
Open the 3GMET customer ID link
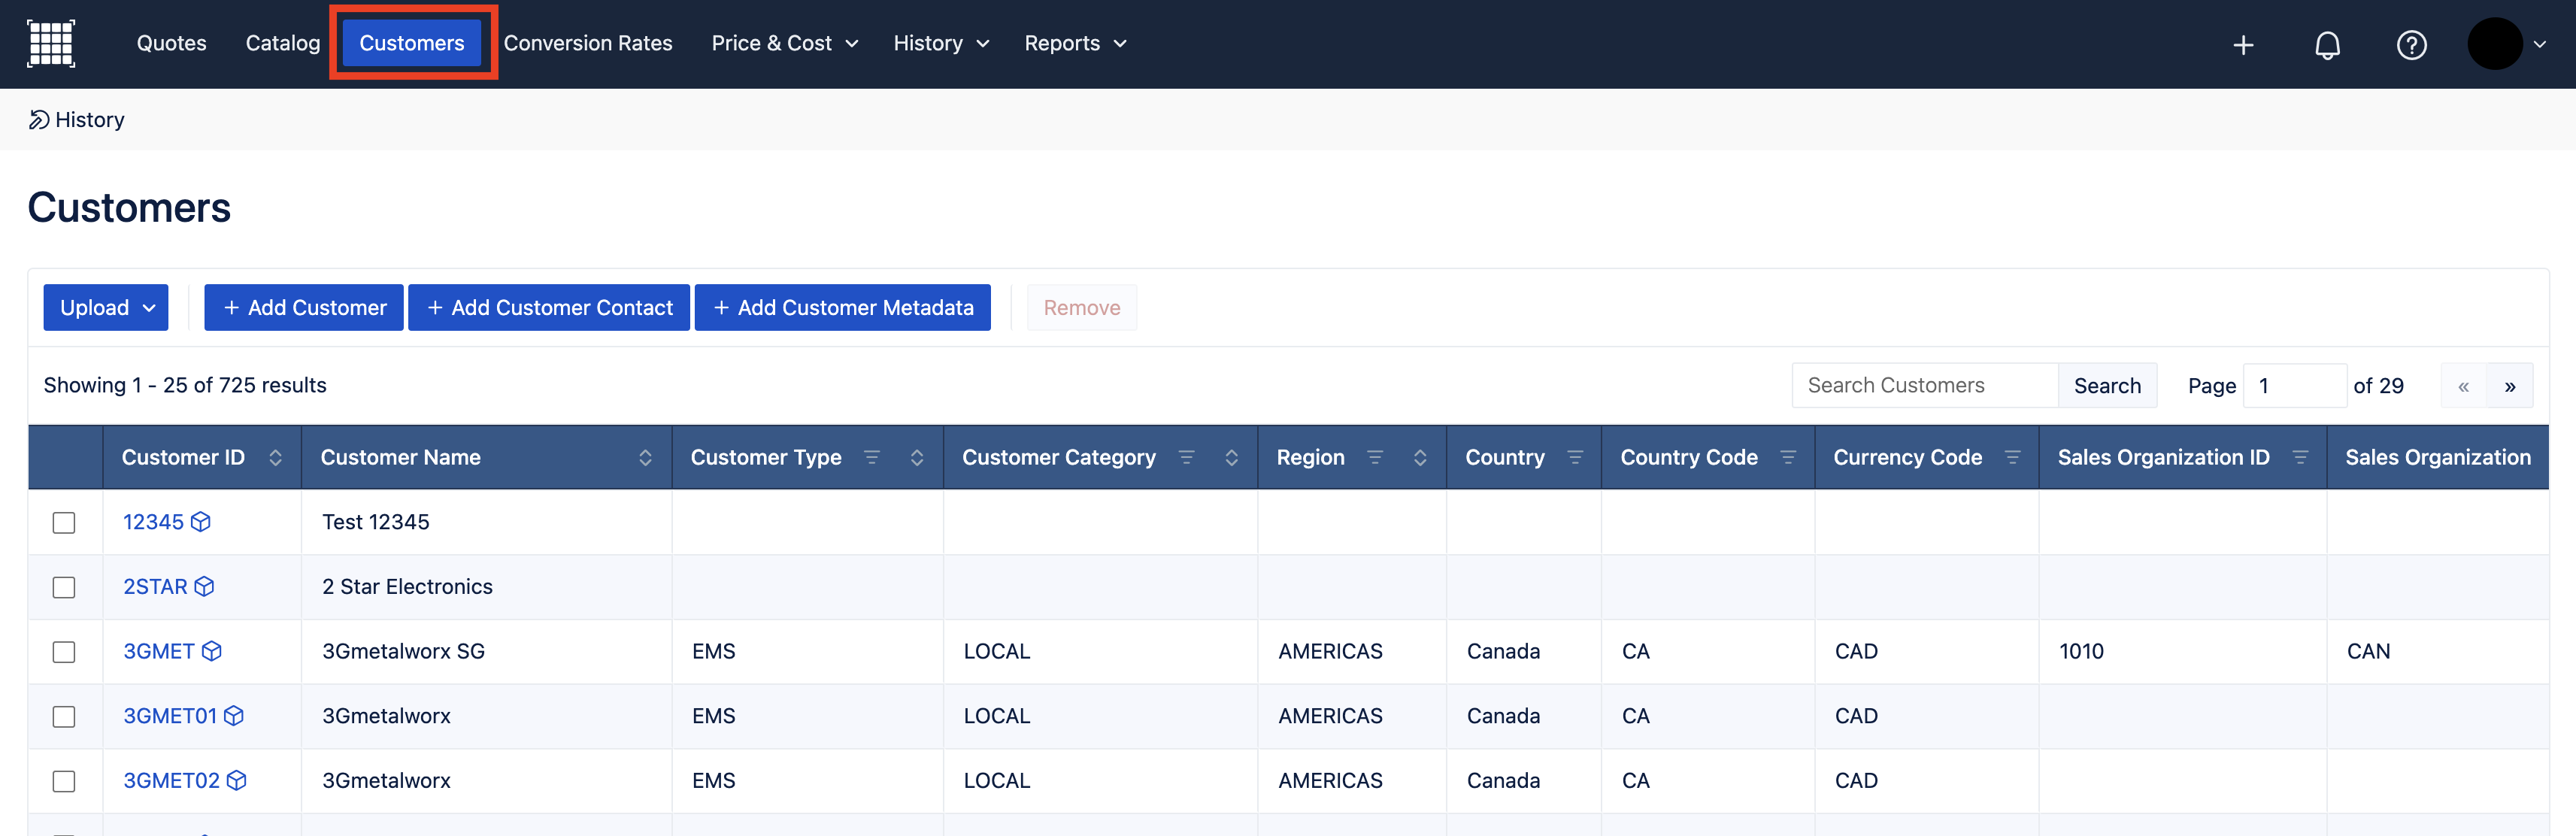click(x=158, y=651)
